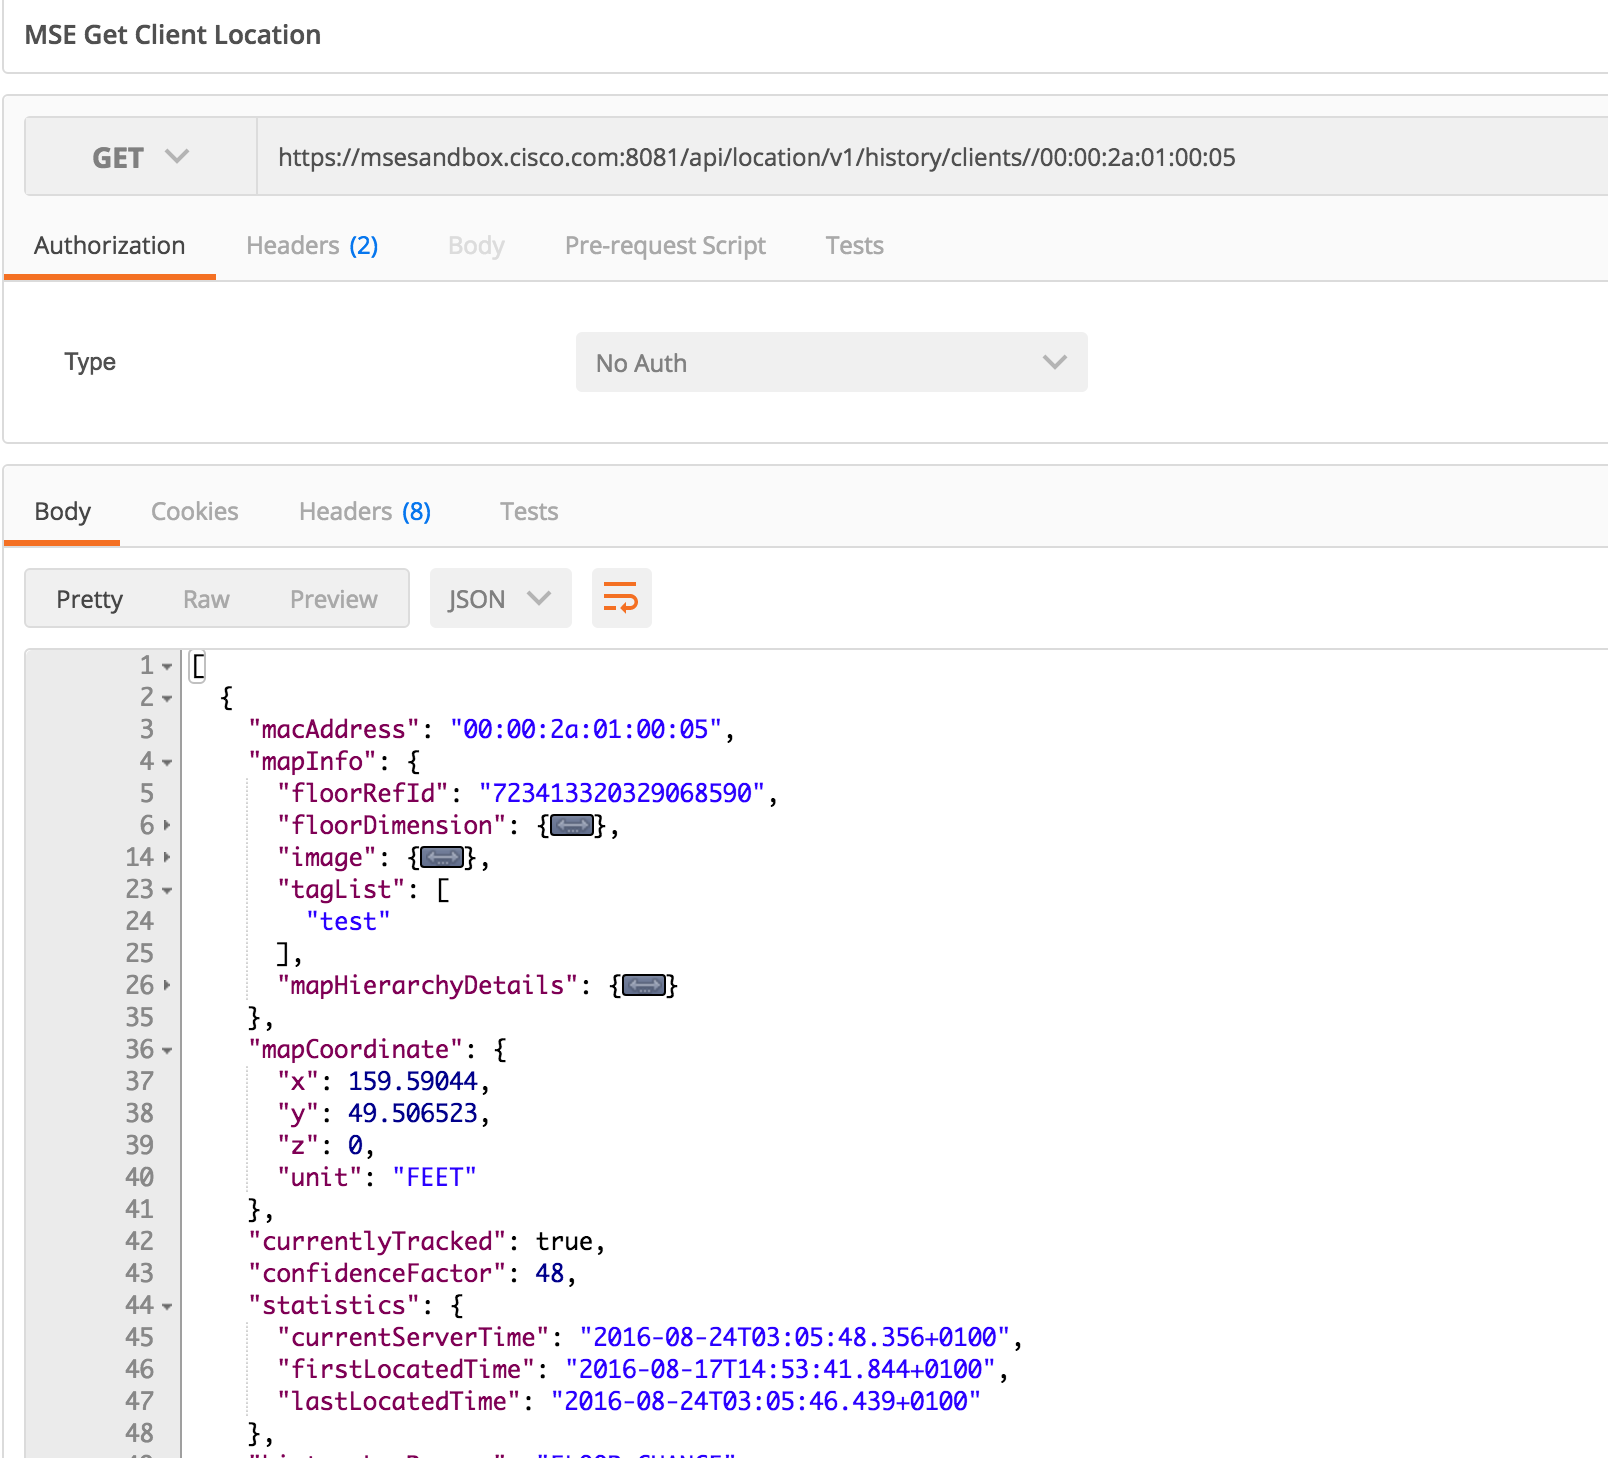Click the currentServerTime timestamp value
The image size is (1608, 1458).
pos(795,1338)
